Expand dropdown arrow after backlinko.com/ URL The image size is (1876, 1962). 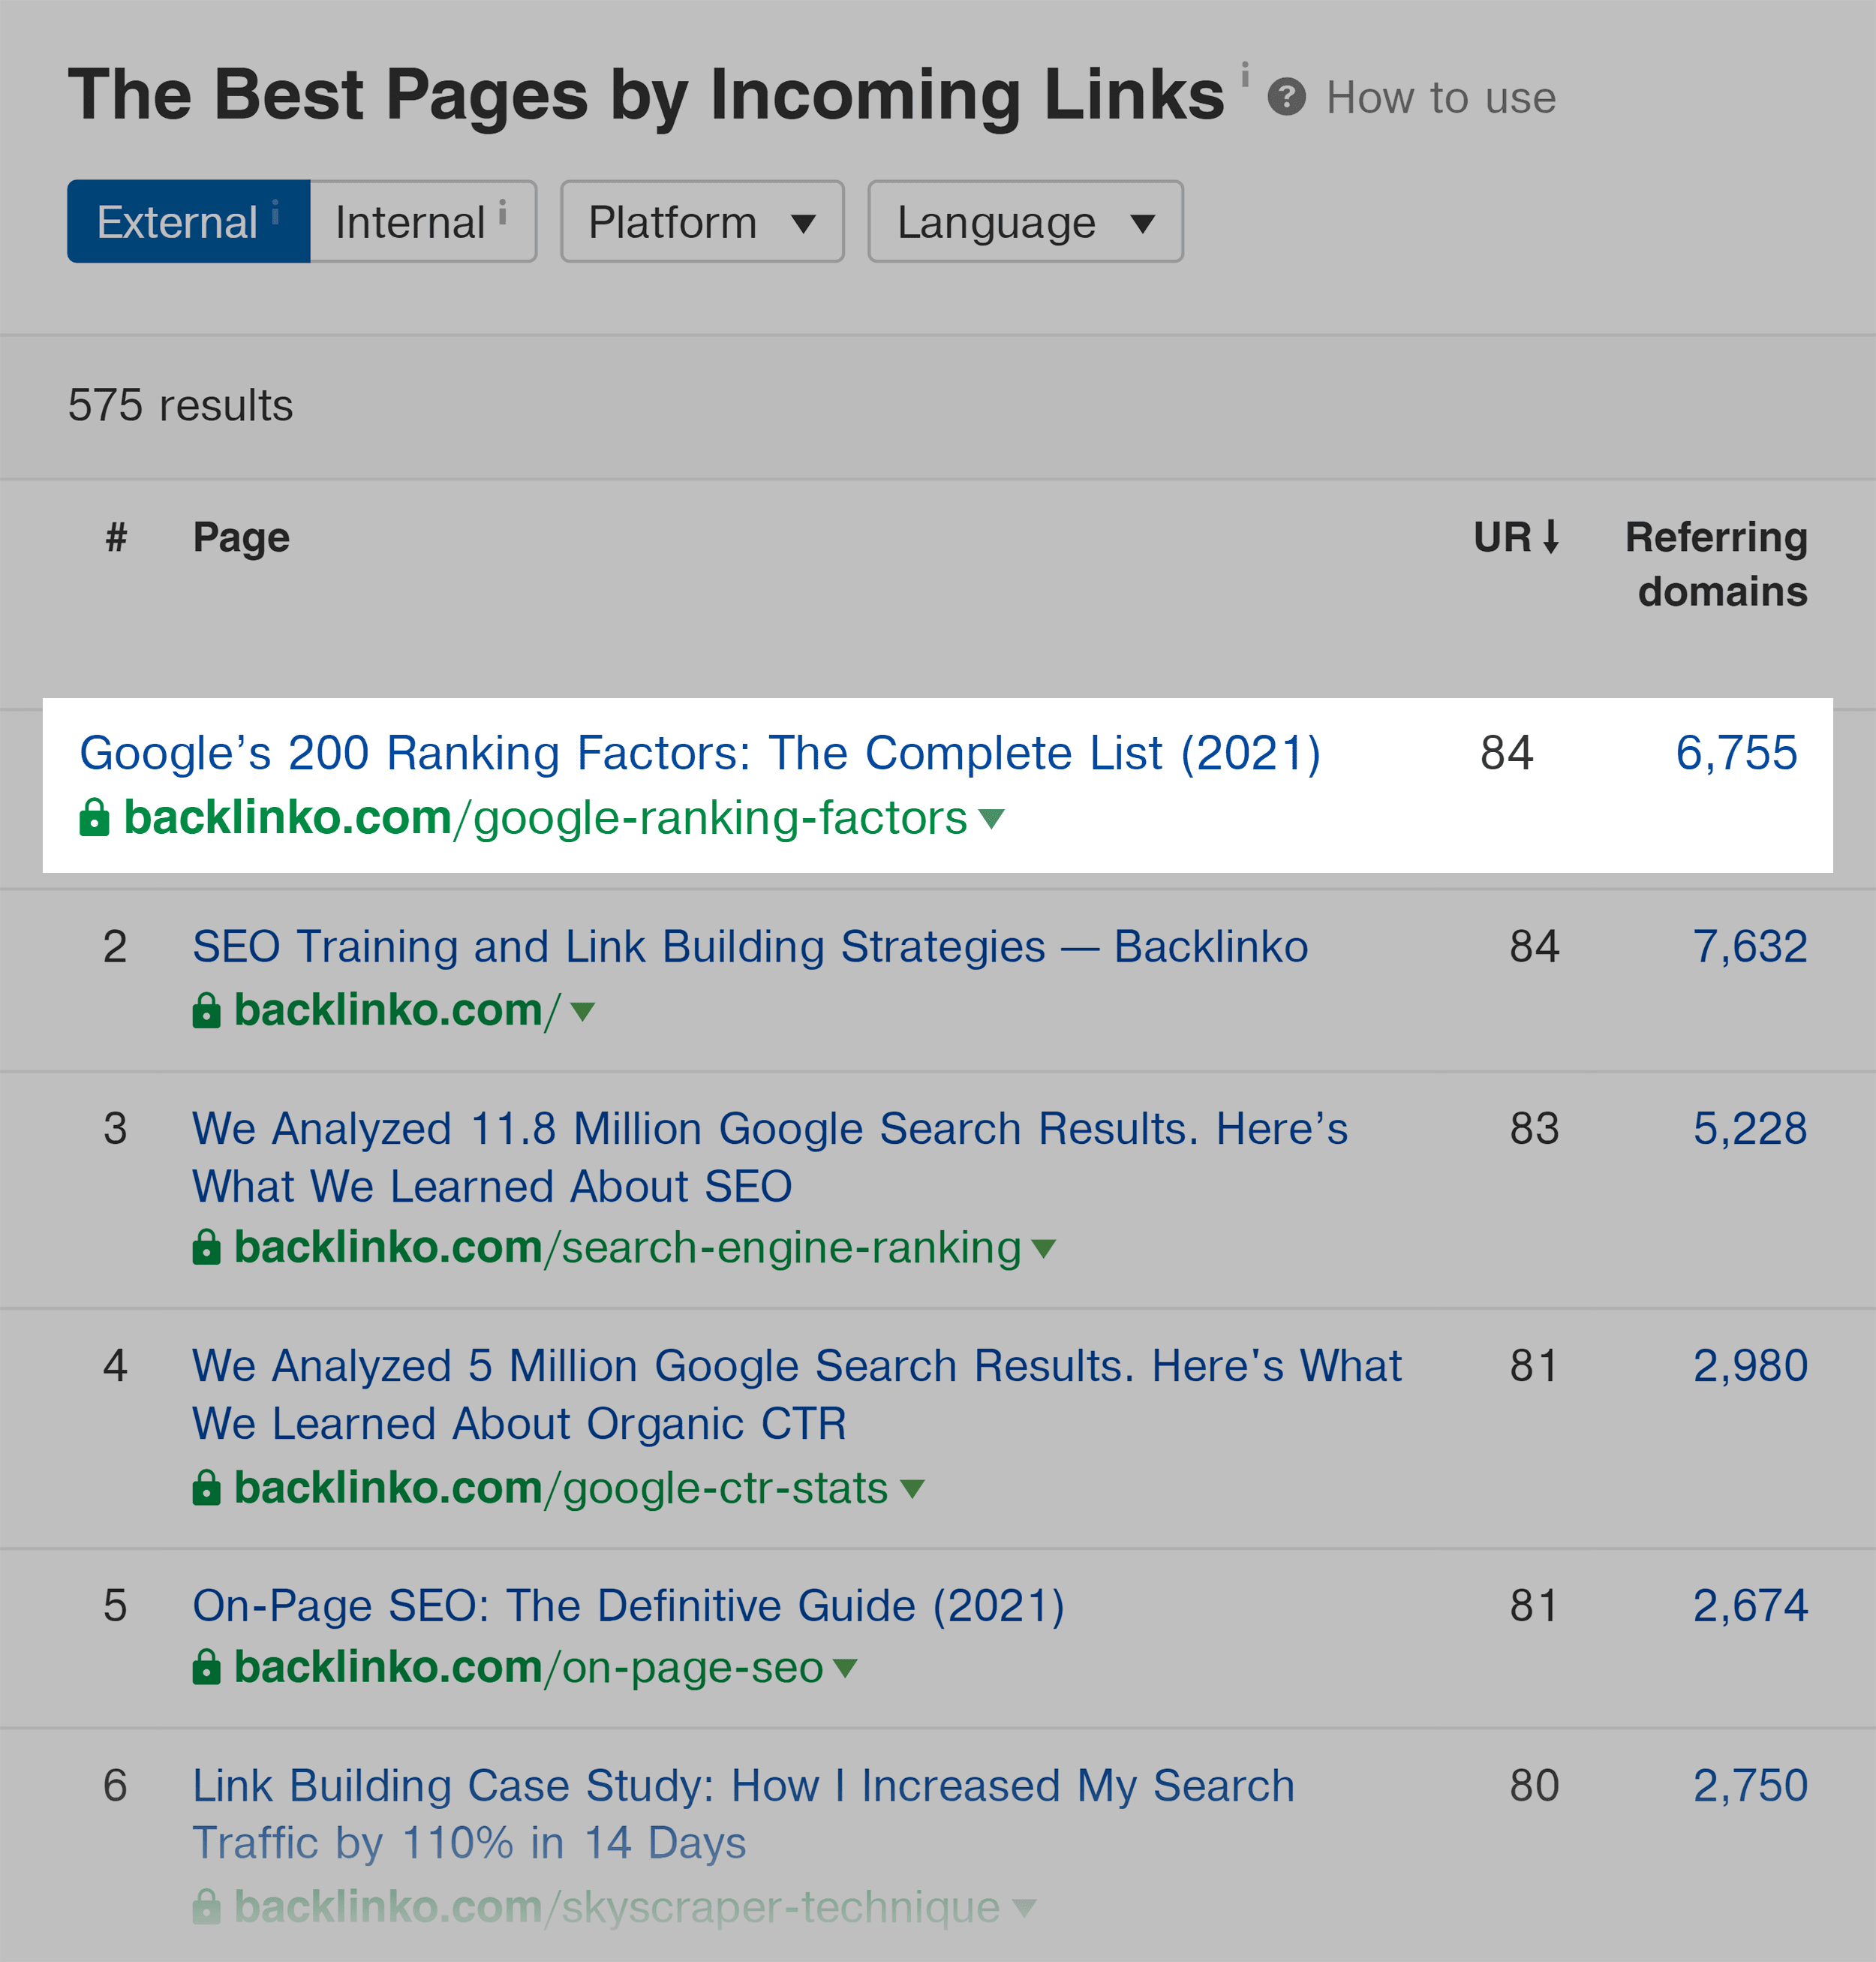(582, 1012)
